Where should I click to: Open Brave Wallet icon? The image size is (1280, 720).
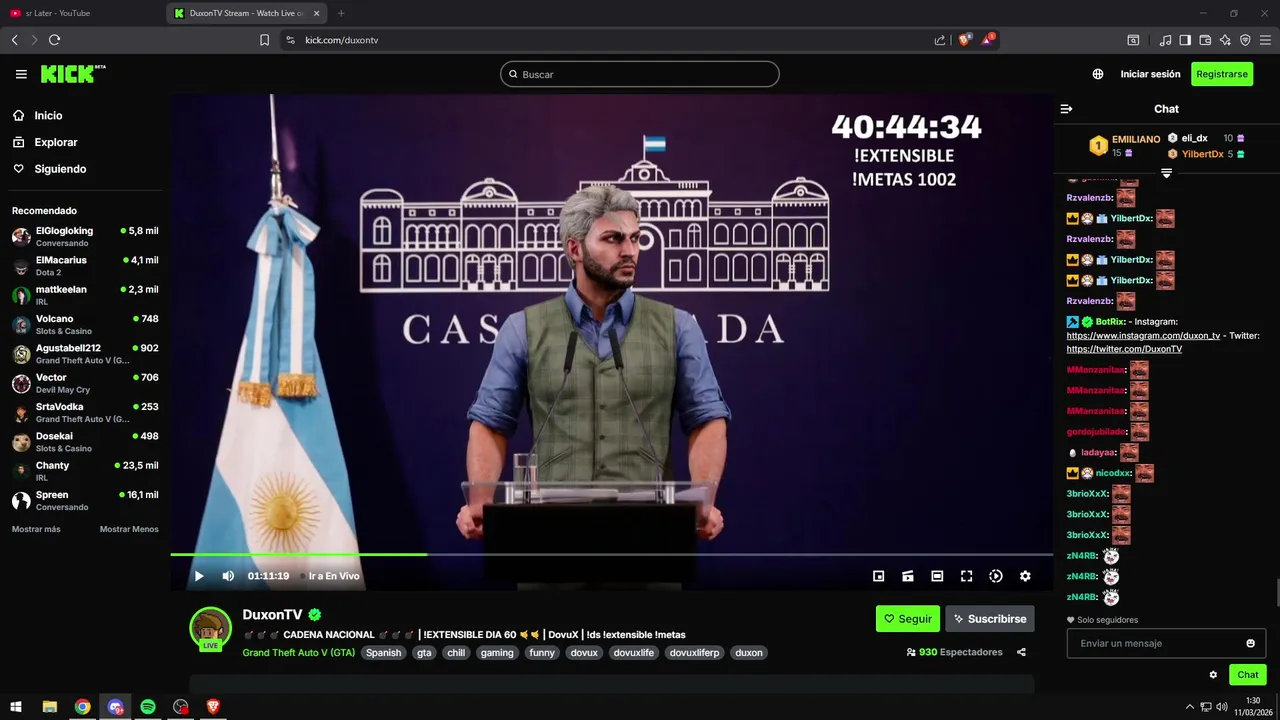(1205, 40)
